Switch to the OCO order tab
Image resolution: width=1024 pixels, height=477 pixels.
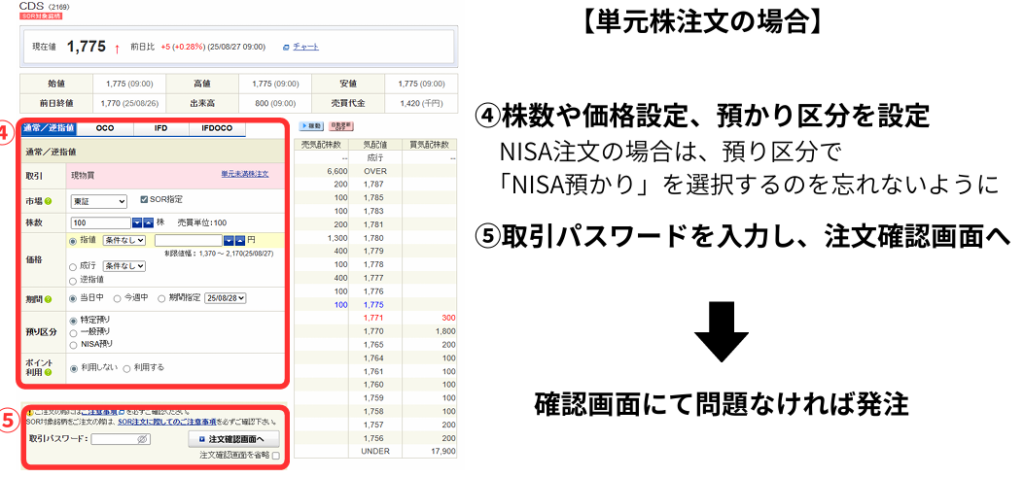tap(104, 128)
